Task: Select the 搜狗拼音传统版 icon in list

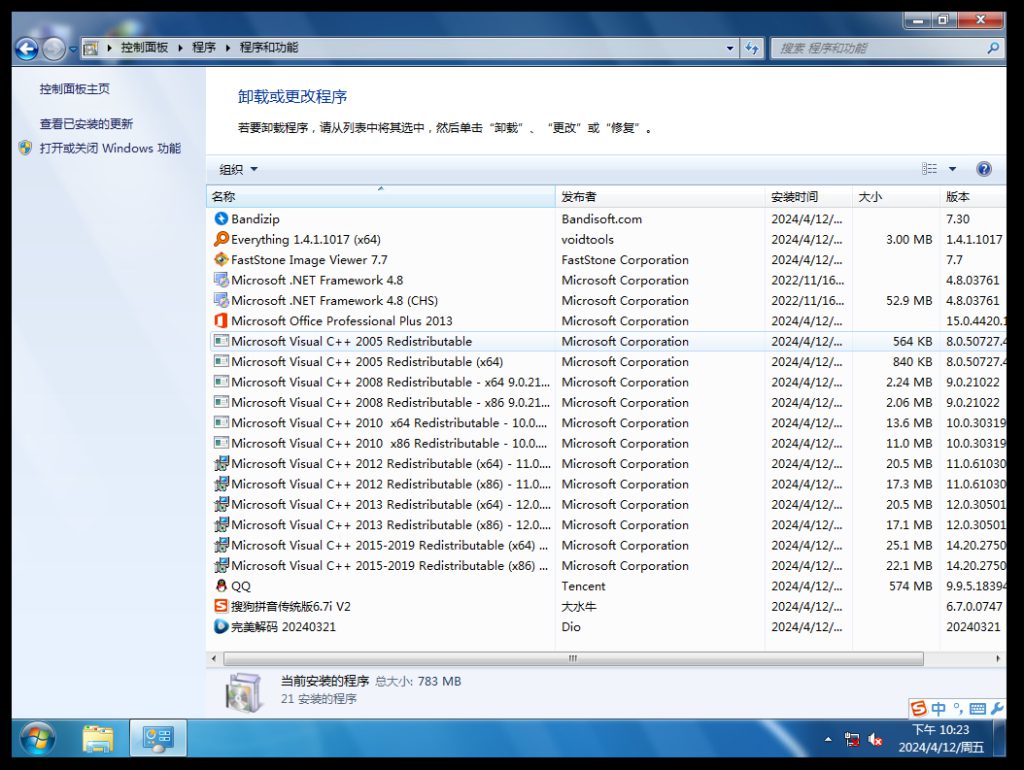Action: point(221,606)
